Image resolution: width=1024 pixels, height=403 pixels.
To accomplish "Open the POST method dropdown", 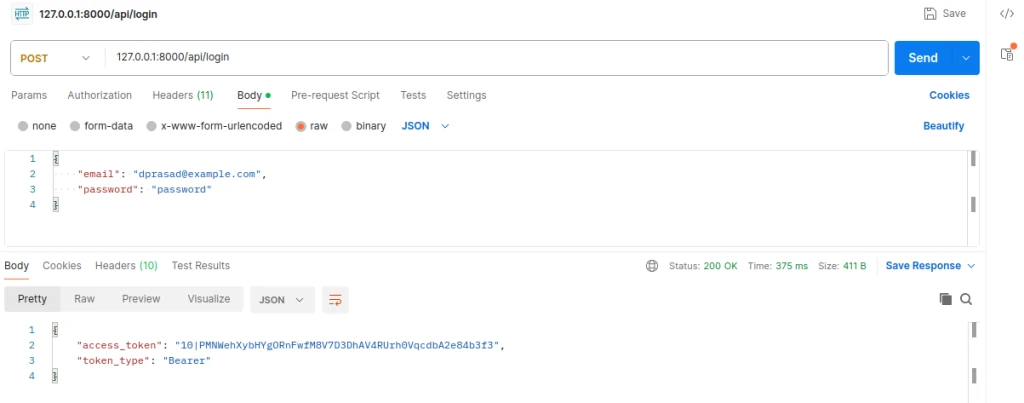I will coord(57,58).
